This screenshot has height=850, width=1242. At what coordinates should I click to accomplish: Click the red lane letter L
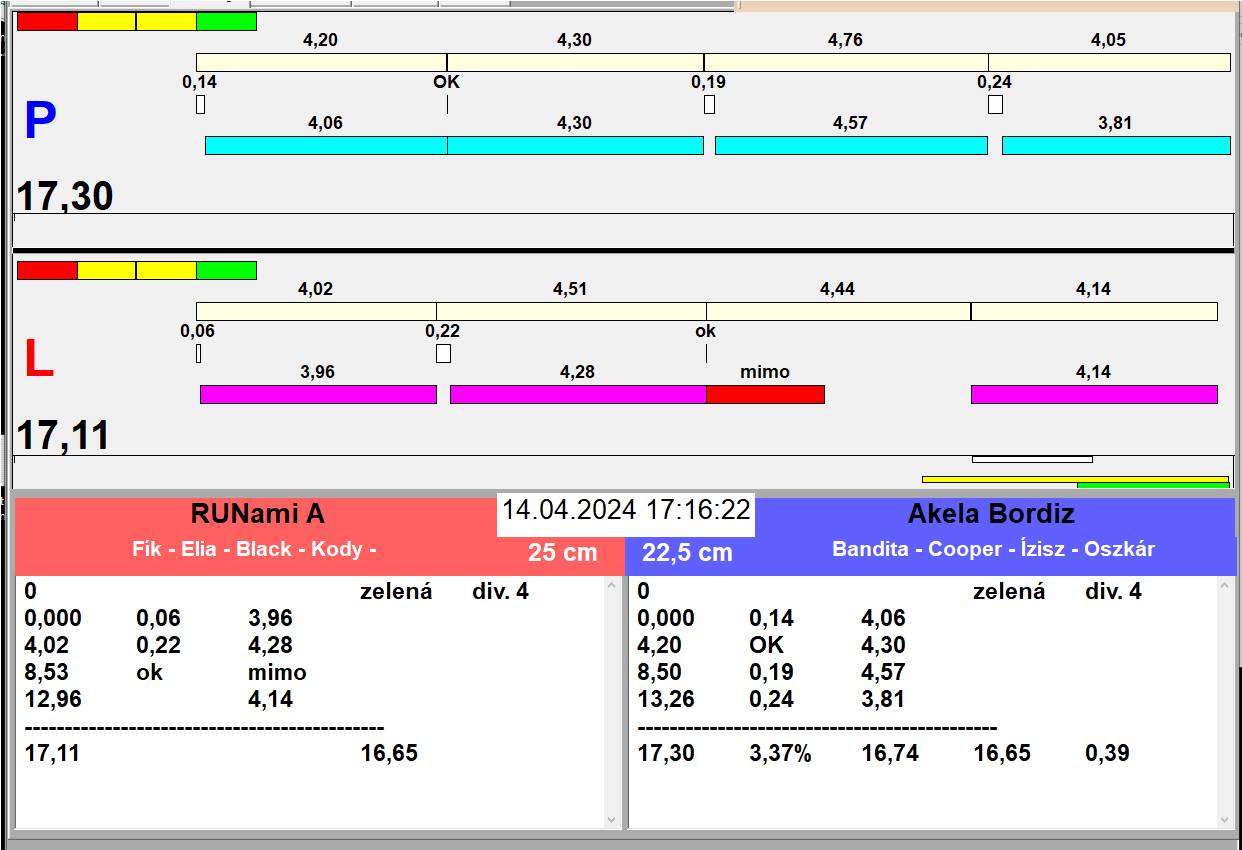pos(38,359)
